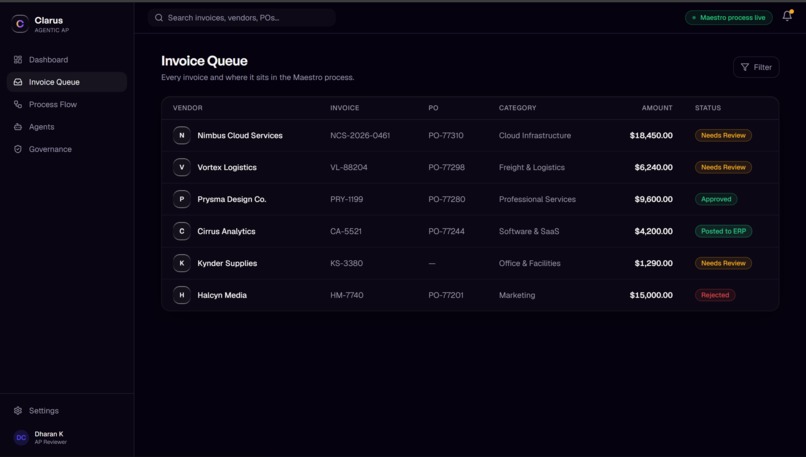Click Cloud Infrastructure category cell
Screen dimensions: 806x457
535,135
